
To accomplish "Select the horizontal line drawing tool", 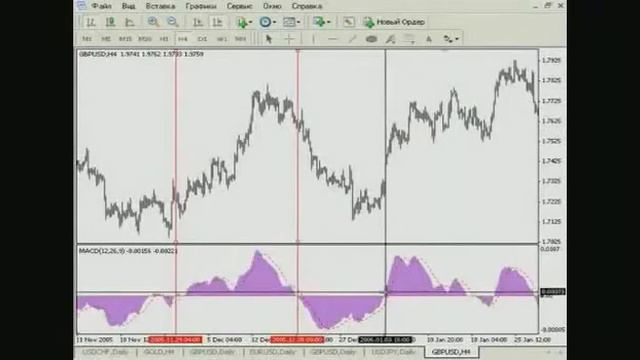I will pyautogui.click(x=333, y=39).
